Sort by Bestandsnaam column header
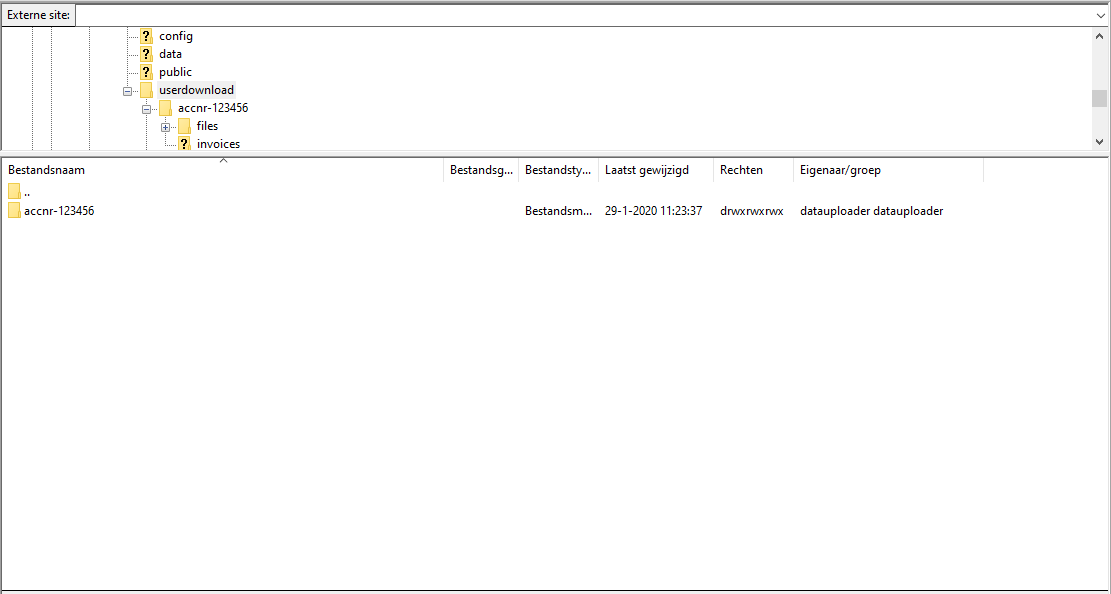 coord(223,170)
